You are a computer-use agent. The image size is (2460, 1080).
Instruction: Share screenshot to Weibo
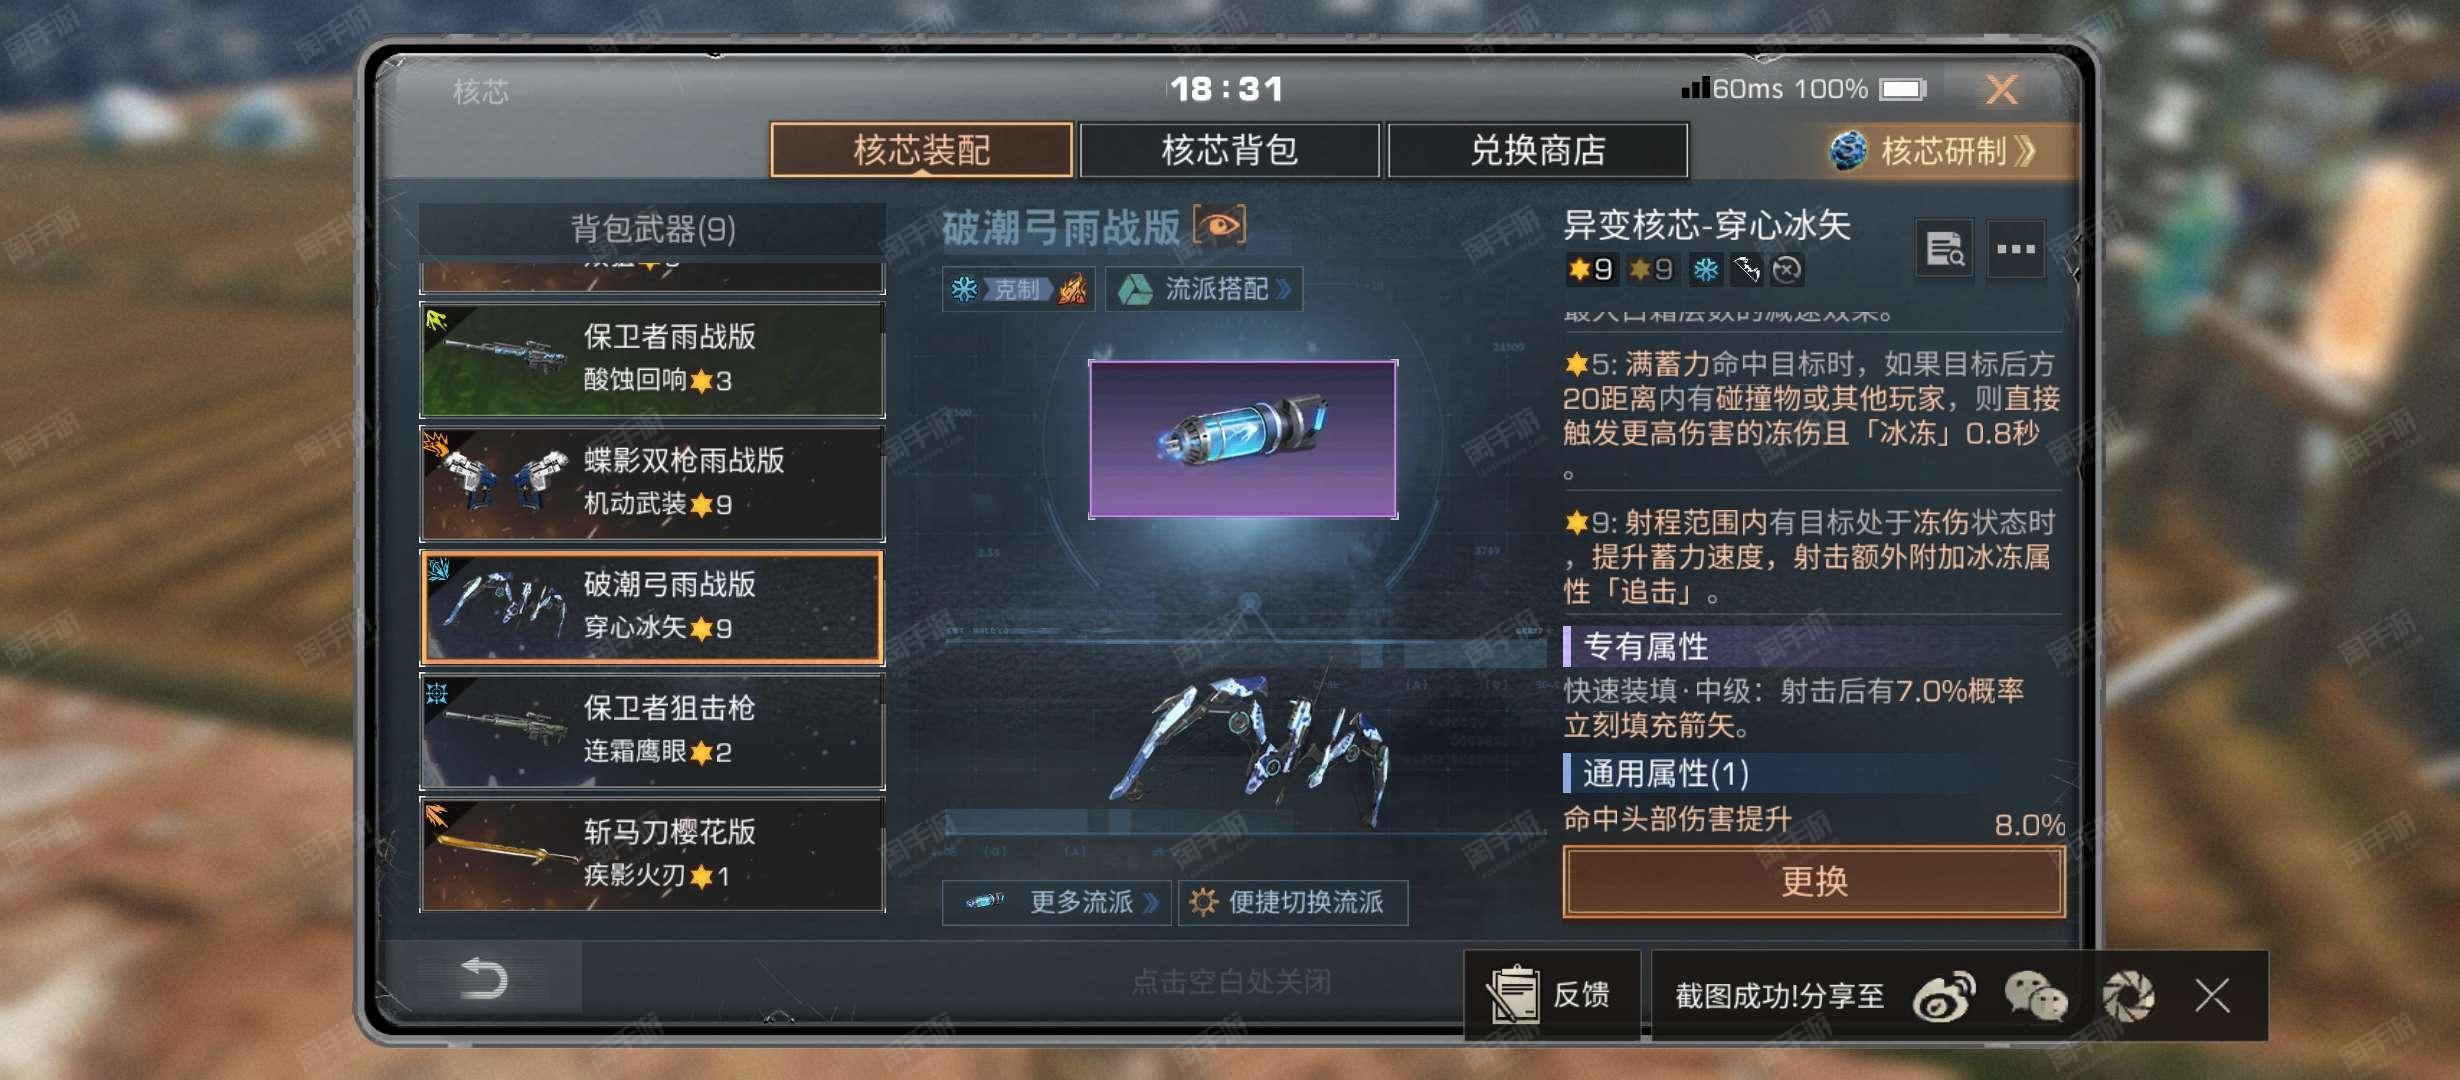(1943, 996)
